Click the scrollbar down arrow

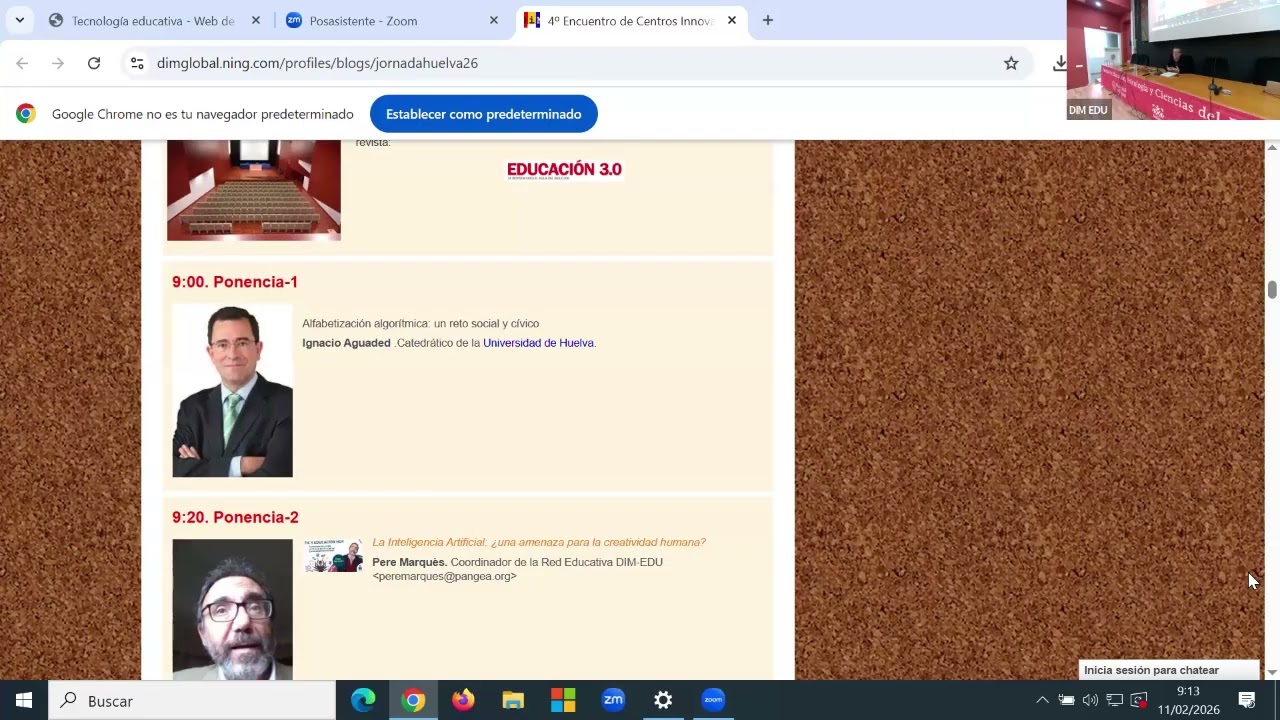click(1272, 673)
